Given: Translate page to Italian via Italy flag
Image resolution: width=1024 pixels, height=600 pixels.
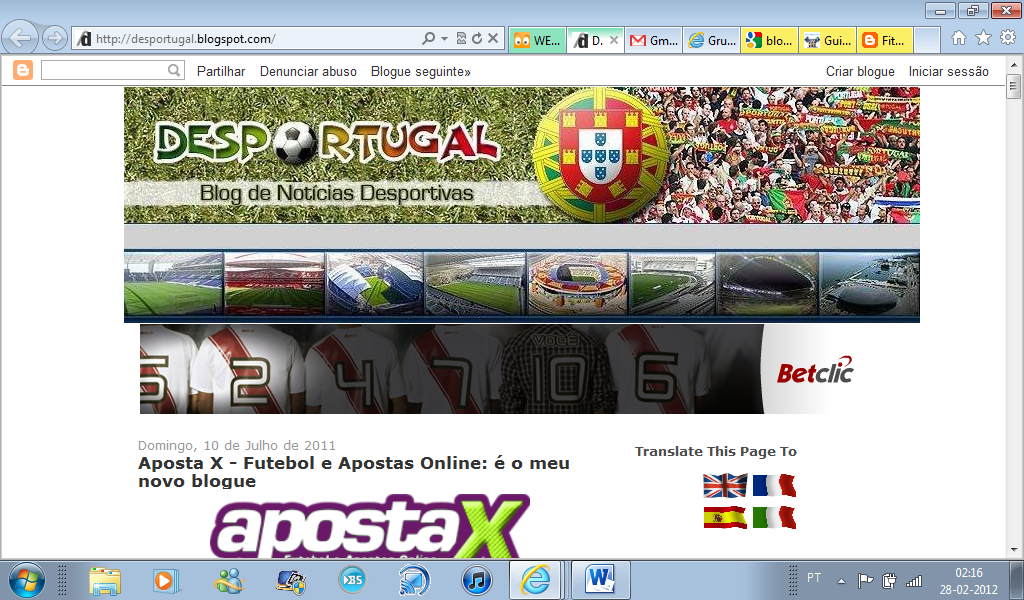Looking at the screenshot, I should [774, 518].
